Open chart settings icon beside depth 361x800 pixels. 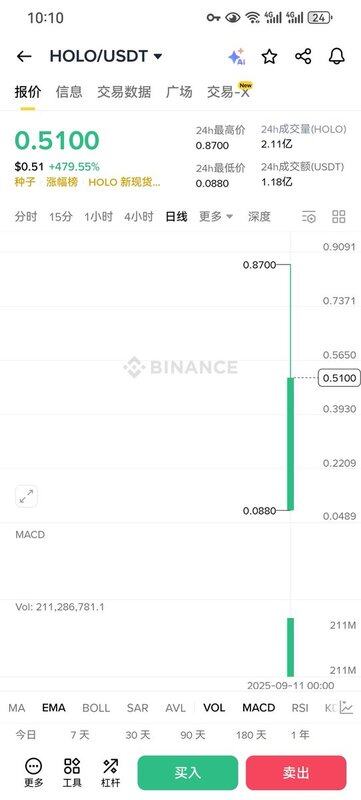[x=309, y=217]
